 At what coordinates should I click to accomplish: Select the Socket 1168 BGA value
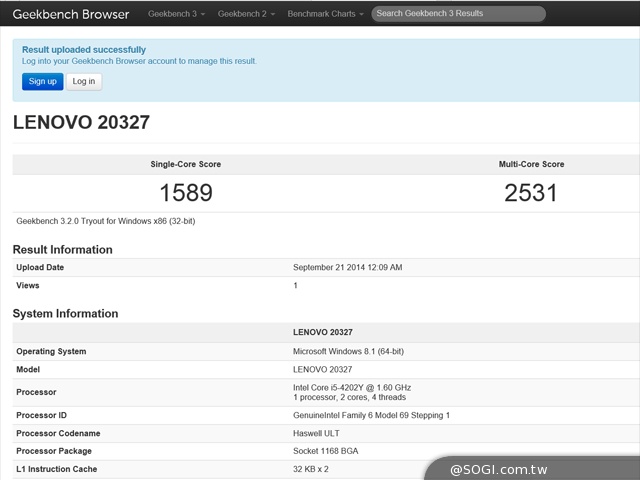point(325,451)
